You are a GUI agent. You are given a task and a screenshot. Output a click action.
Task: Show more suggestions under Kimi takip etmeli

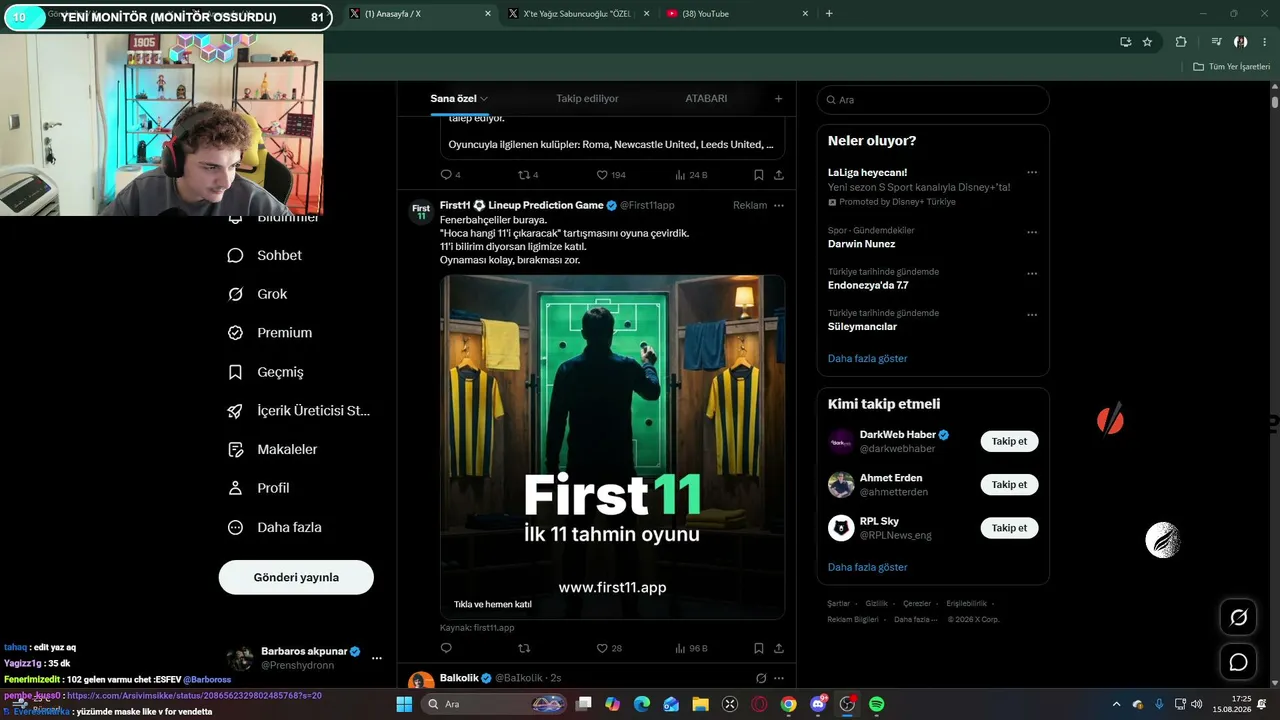tap(868, 567)
